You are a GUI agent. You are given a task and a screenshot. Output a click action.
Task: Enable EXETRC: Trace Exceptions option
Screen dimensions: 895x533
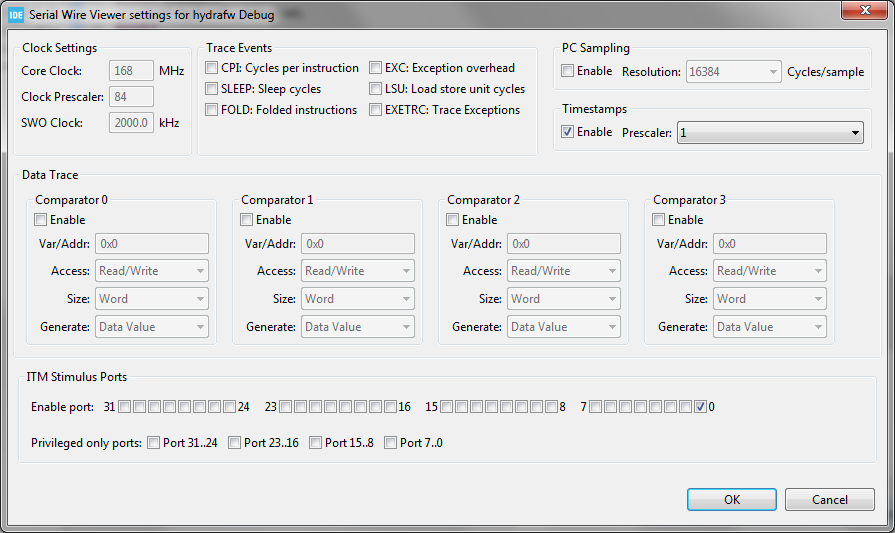click(x=376, y=110)
